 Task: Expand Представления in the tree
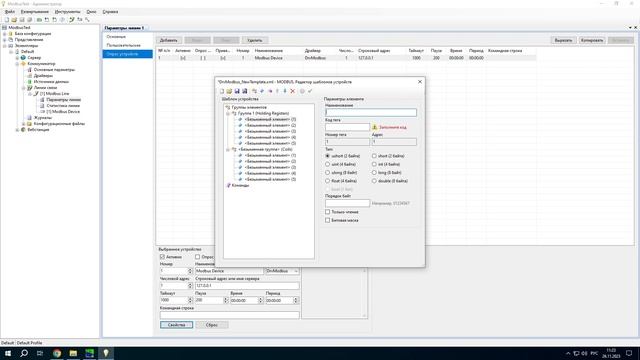tap(4, 40)
